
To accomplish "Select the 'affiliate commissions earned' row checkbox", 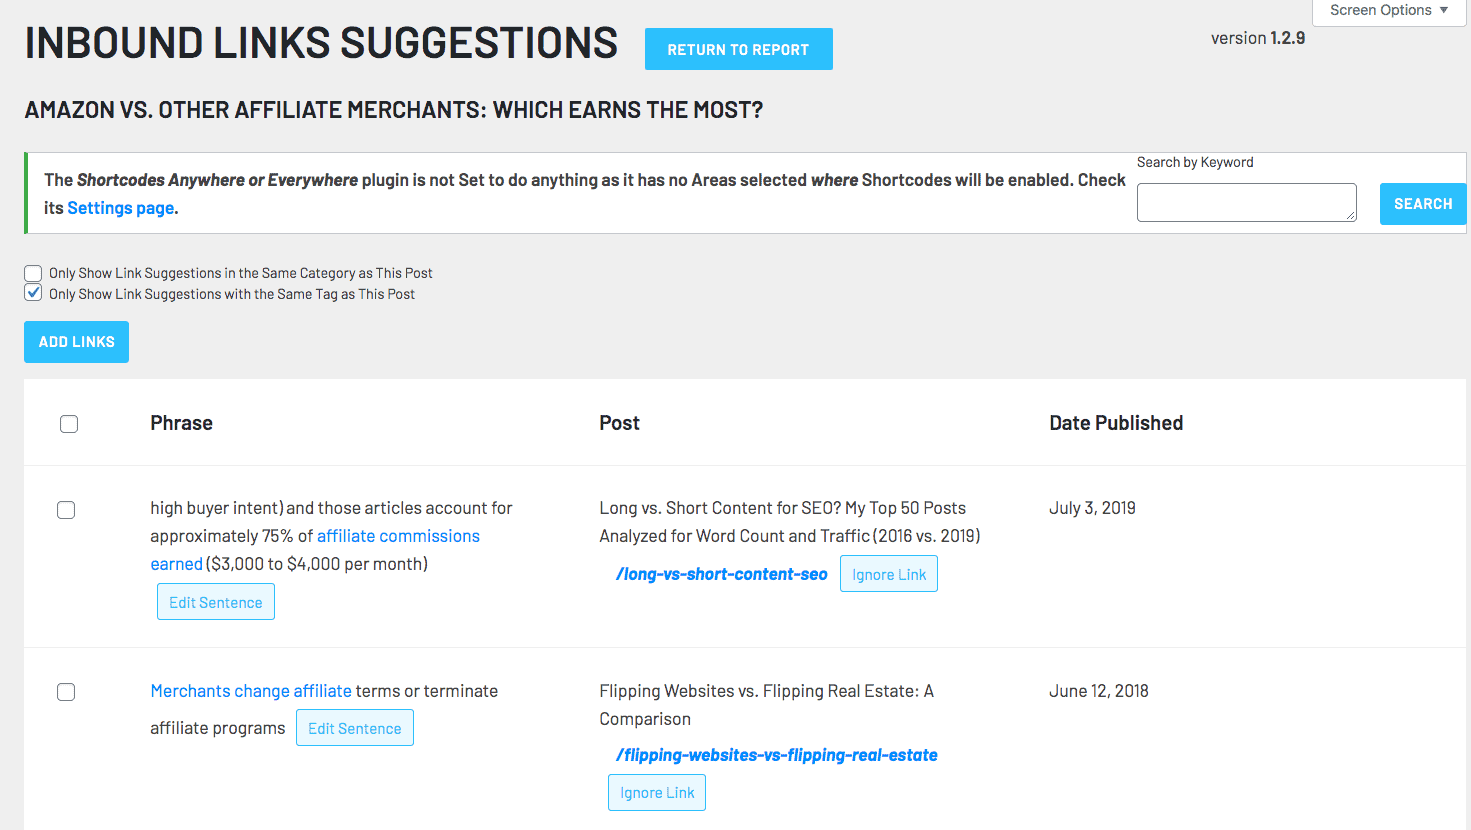I will click(x=66, y=510).
